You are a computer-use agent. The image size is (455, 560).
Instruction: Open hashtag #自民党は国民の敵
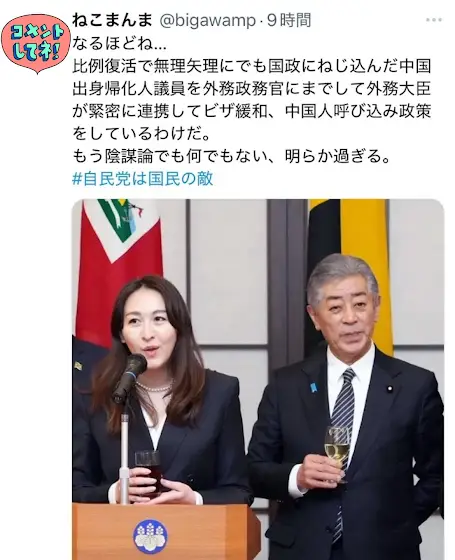pos(143,178)
